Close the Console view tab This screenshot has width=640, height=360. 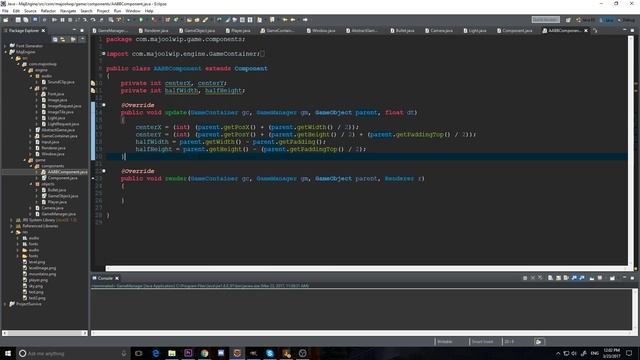point(117,278)
